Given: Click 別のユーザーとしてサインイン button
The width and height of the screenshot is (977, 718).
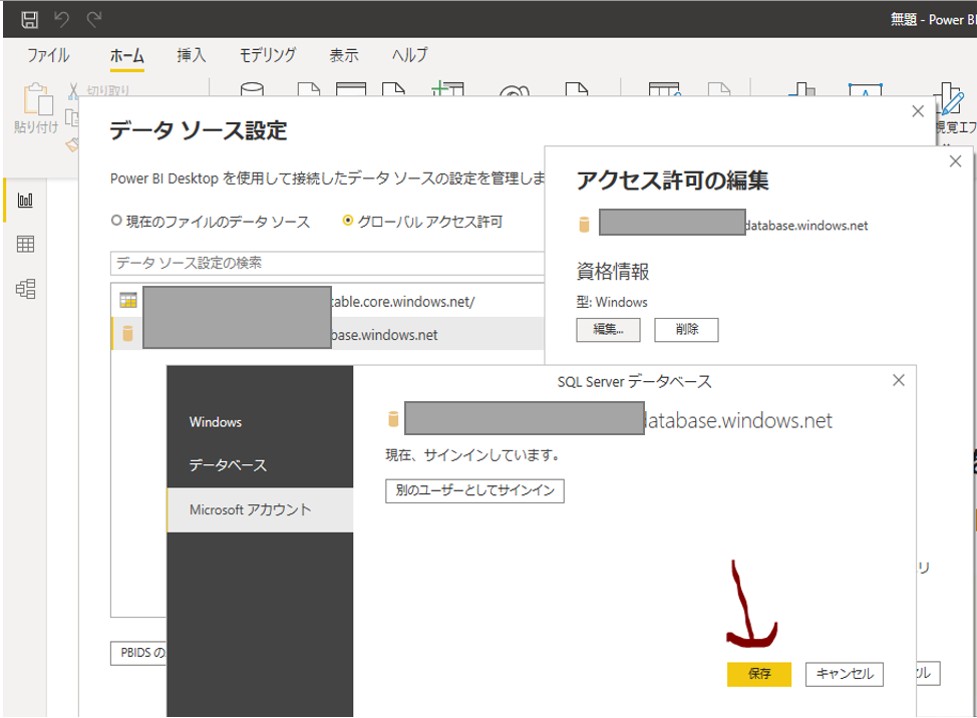Looking at the screenshot, I should click(x=474, y=491).
